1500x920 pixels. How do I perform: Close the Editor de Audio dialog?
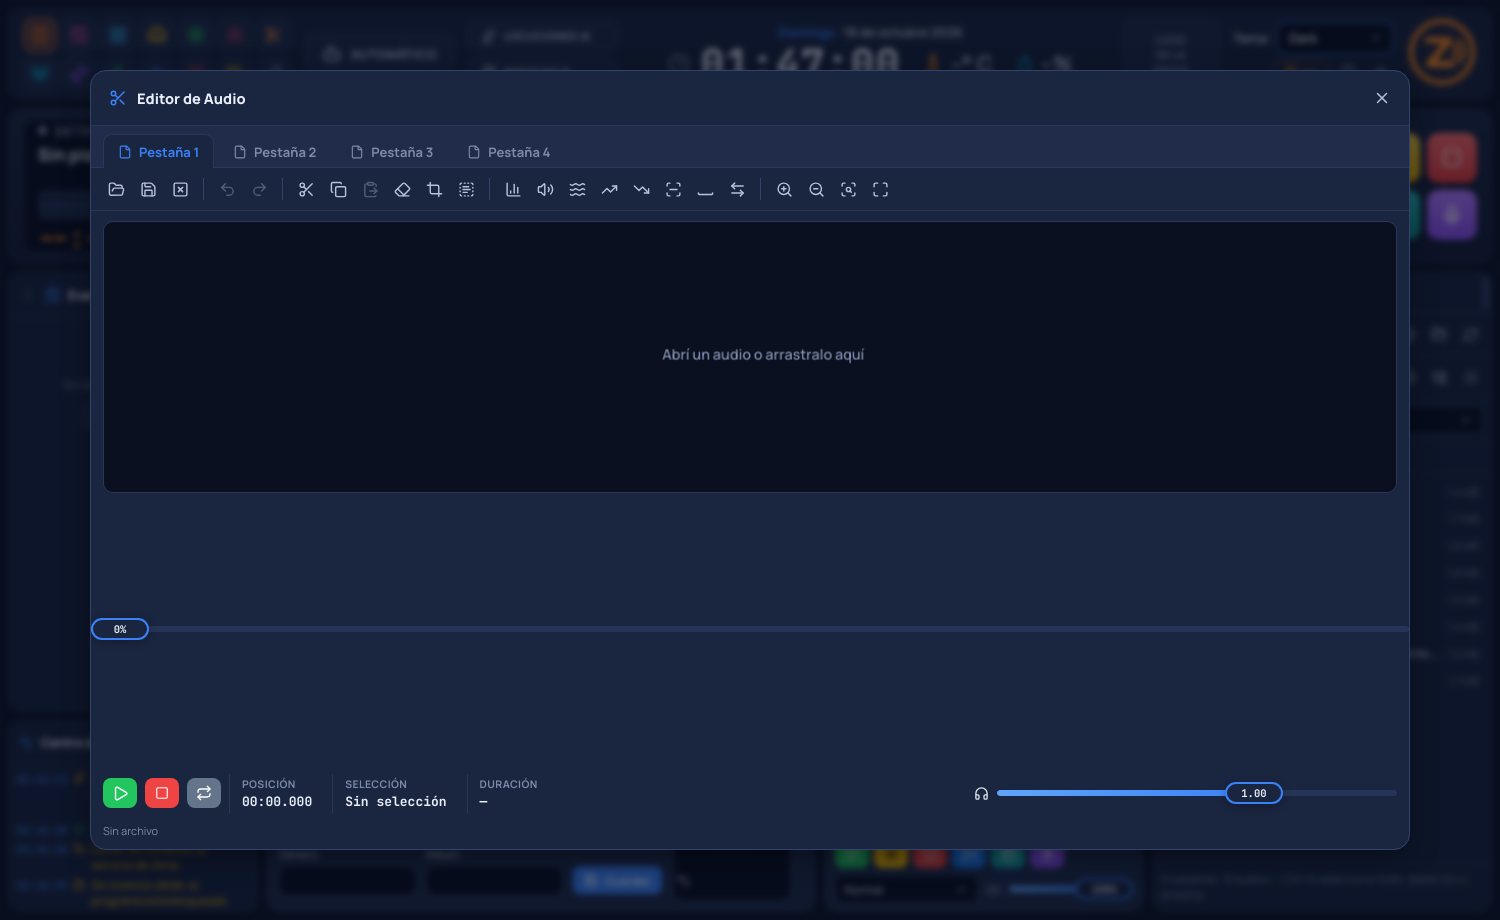click(x=1382, y=98)
